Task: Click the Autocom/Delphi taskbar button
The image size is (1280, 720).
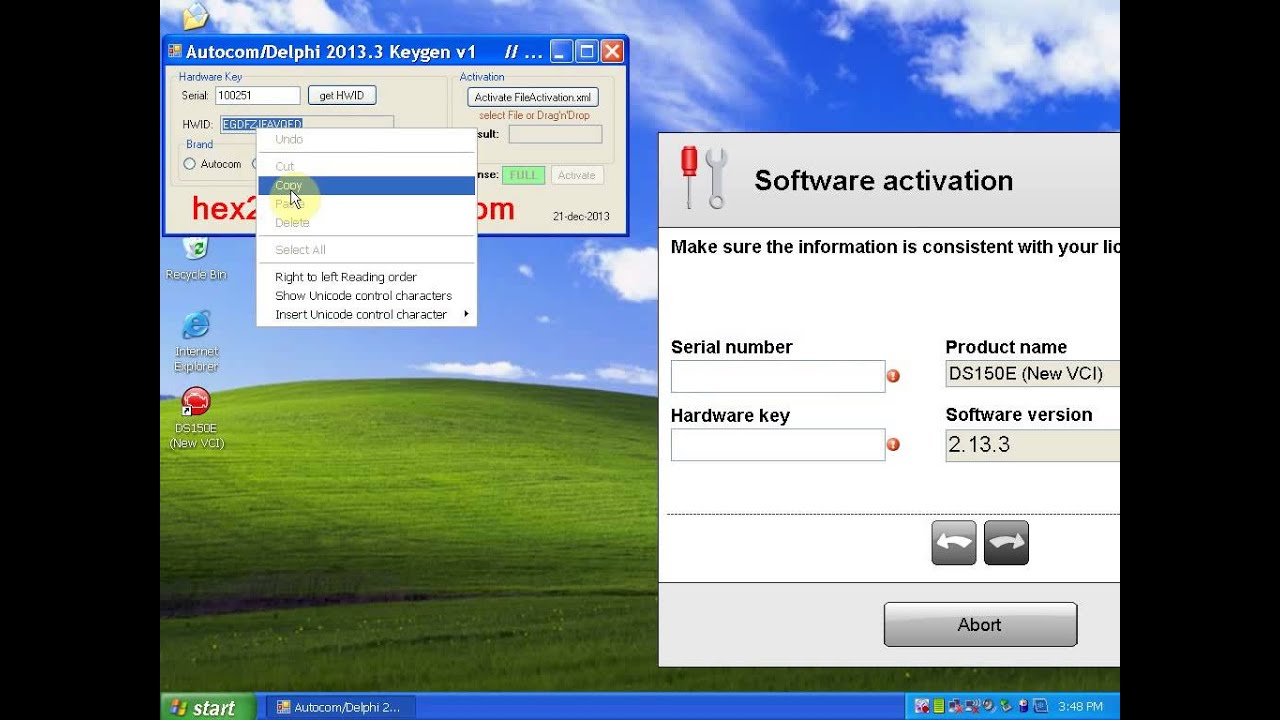Action: (x=341, y=707)
